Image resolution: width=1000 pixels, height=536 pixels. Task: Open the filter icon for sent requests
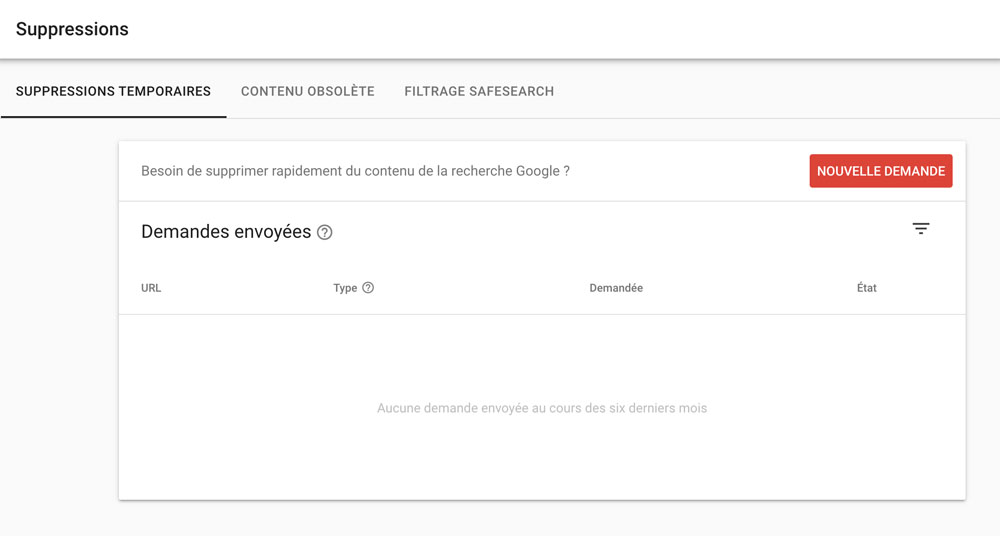920,228
